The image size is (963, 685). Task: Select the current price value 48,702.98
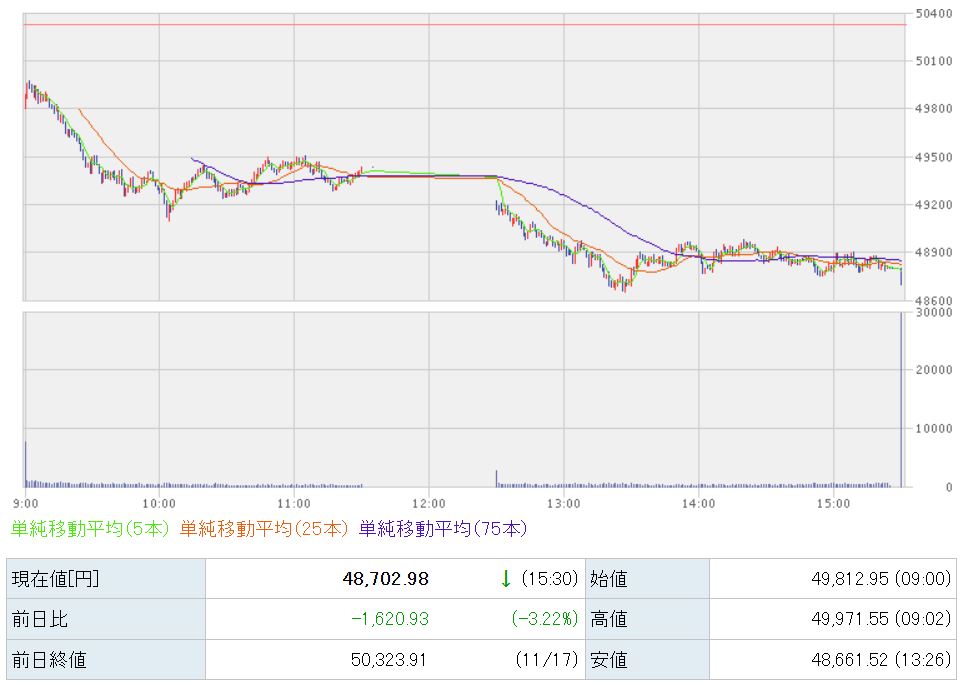pos(384,579)
